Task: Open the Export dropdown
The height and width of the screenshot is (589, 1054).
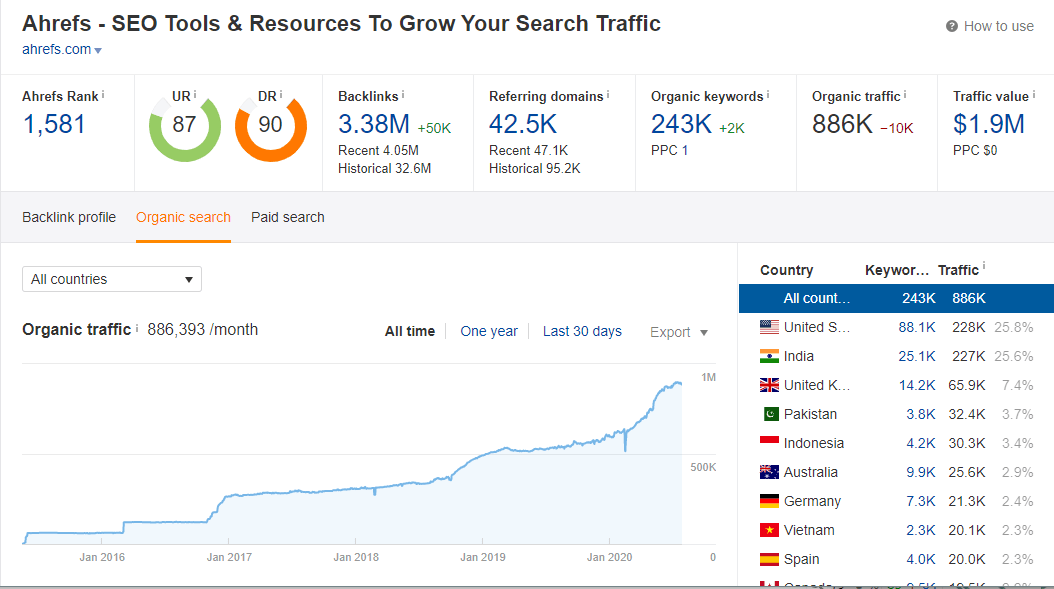Action: tap(679, 331)
